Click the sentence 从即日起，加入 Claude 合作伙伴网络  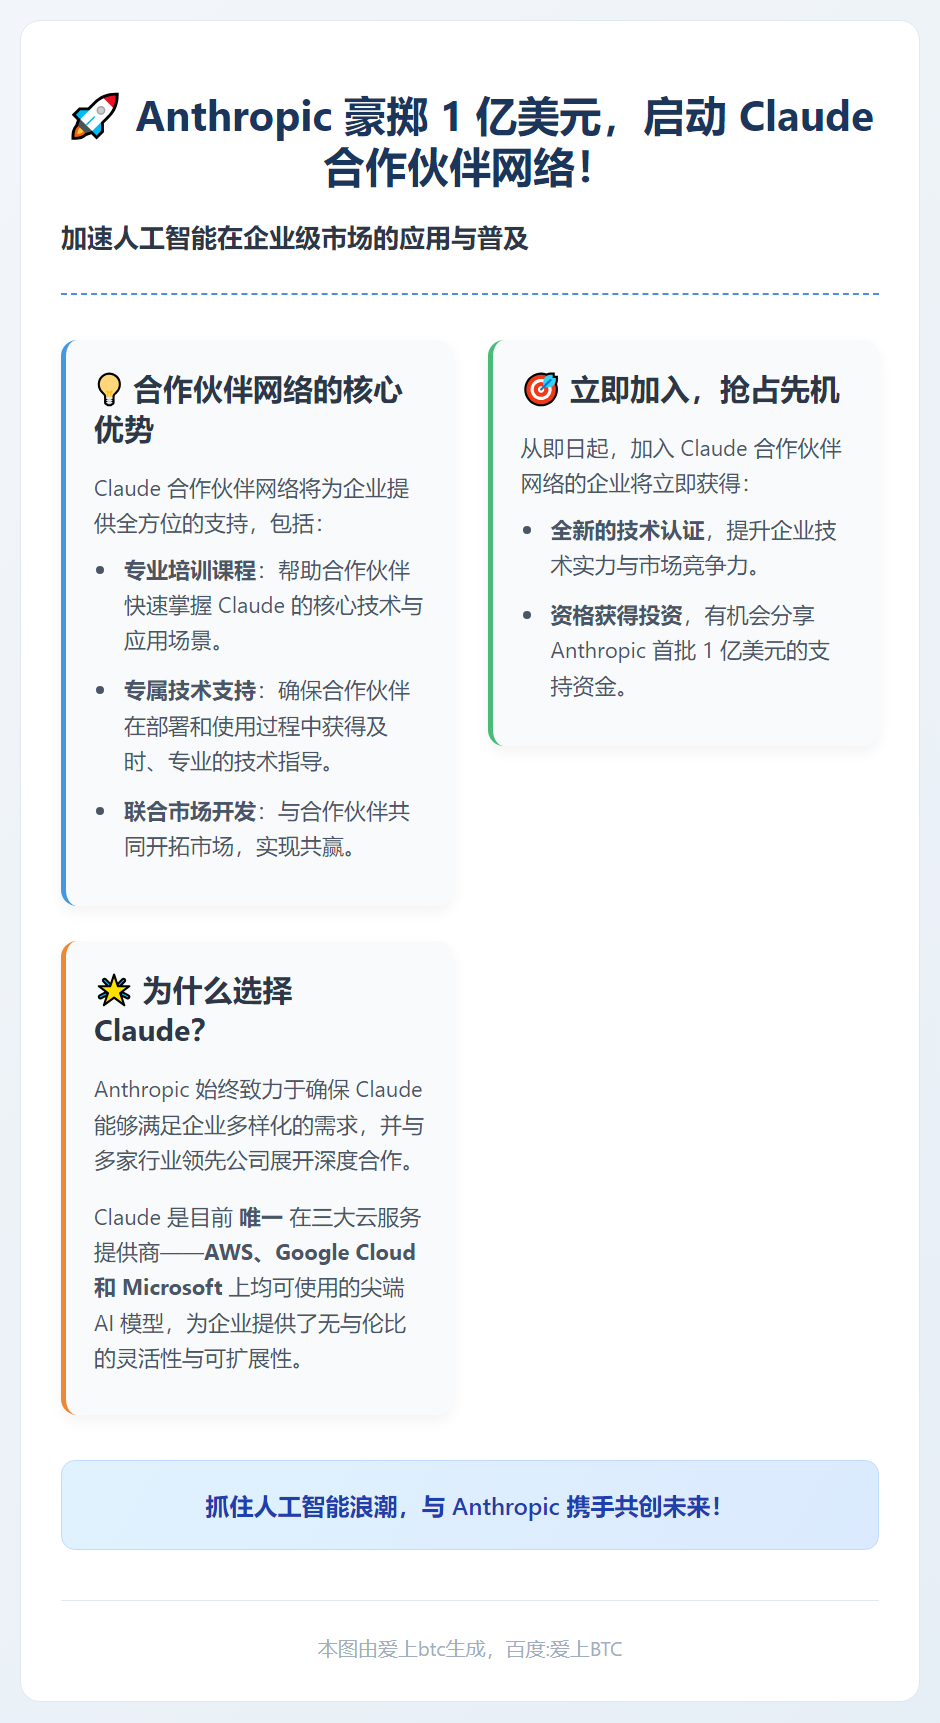681,466
